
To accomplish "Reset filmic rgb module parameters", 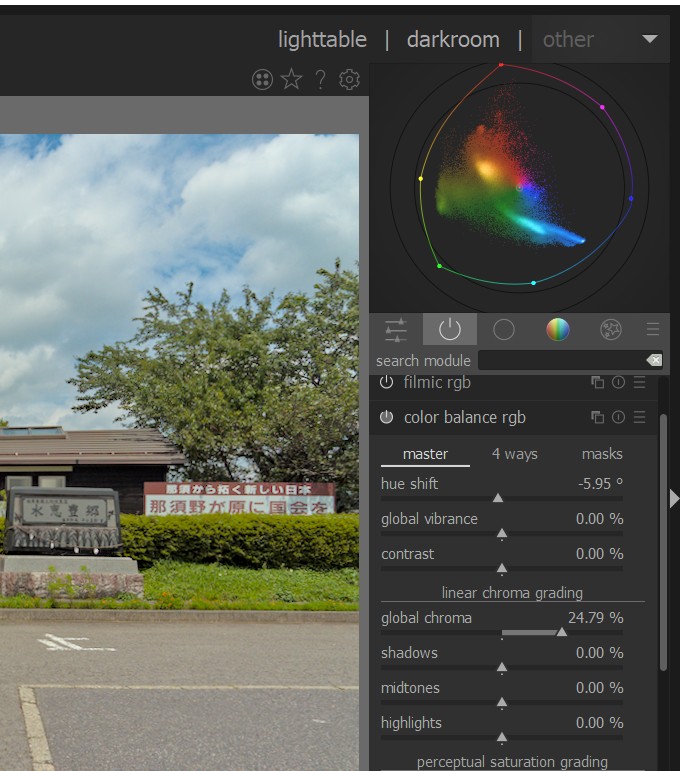I will tap(619, 382).
